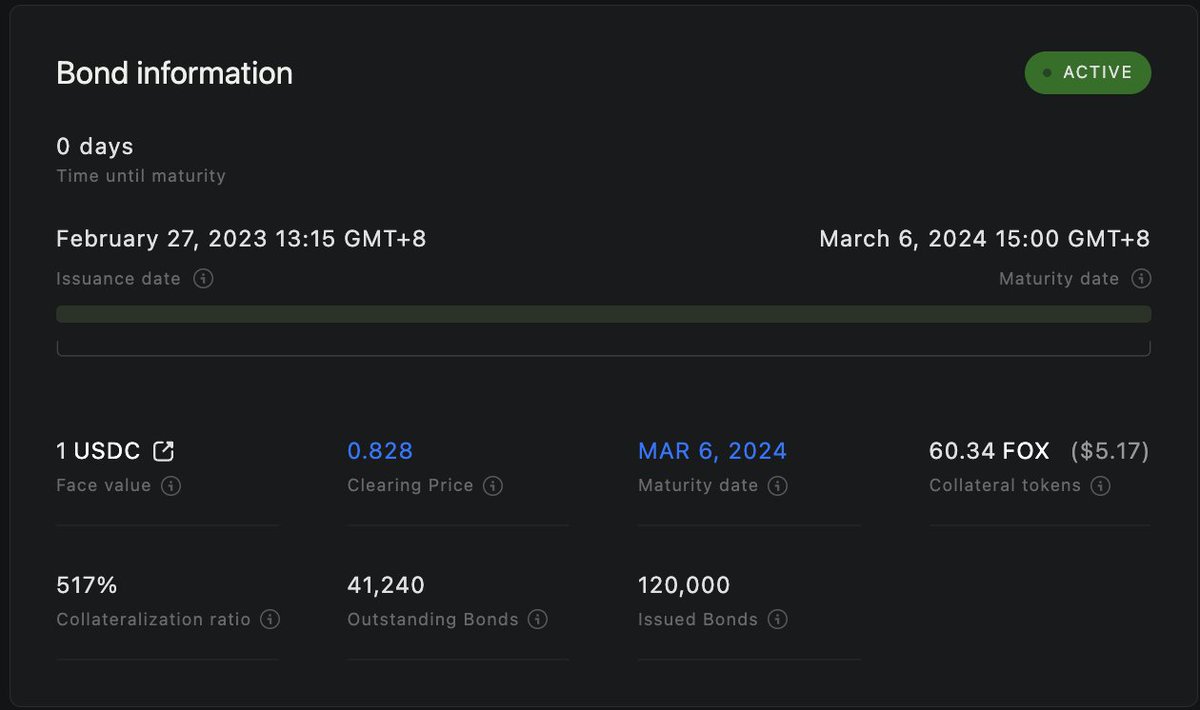This screenshot has width=1200, height=710.
Task: Click the 1 USDC face value text
Action: (x=98, y=451)
